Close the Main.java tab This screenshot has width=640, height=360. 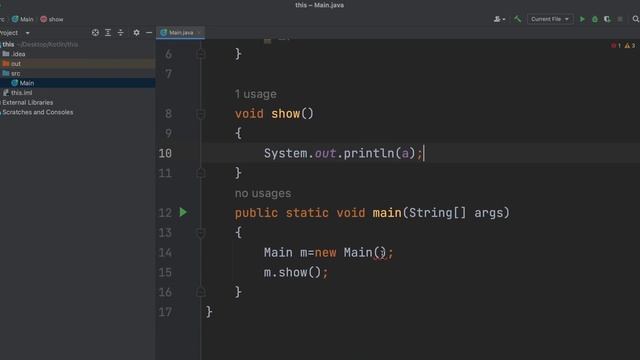click(x=199, y=33)
